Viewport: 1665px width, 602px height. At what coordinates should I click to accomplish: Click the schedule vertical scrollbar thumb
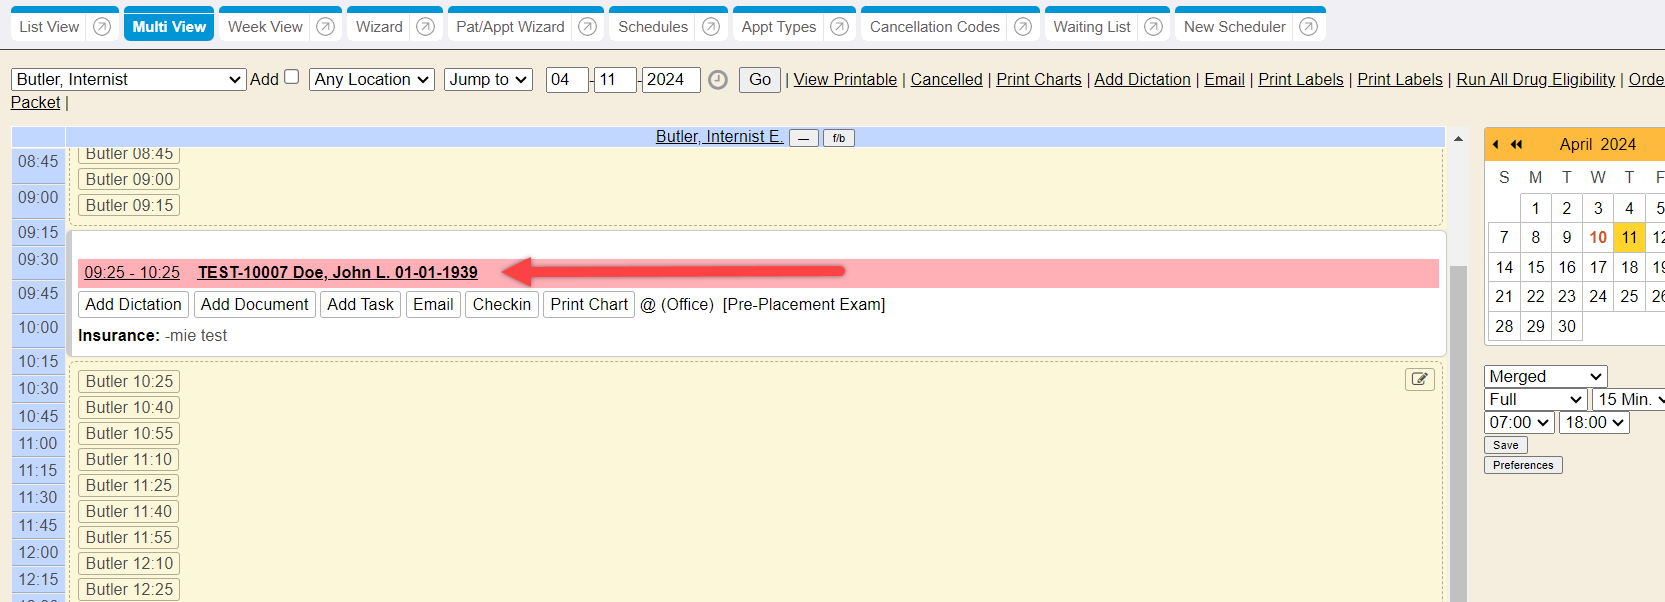(1458, 430)
